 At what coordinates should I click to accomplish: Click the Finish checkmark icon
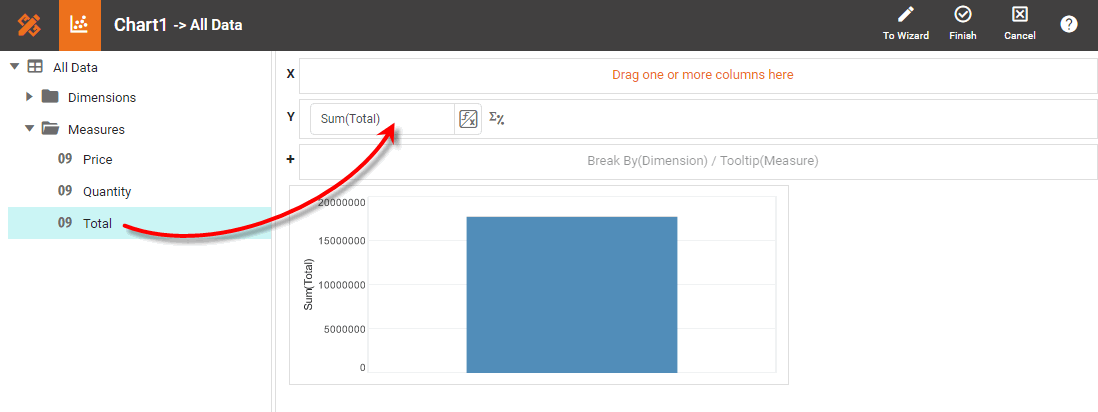pos(963,15)
